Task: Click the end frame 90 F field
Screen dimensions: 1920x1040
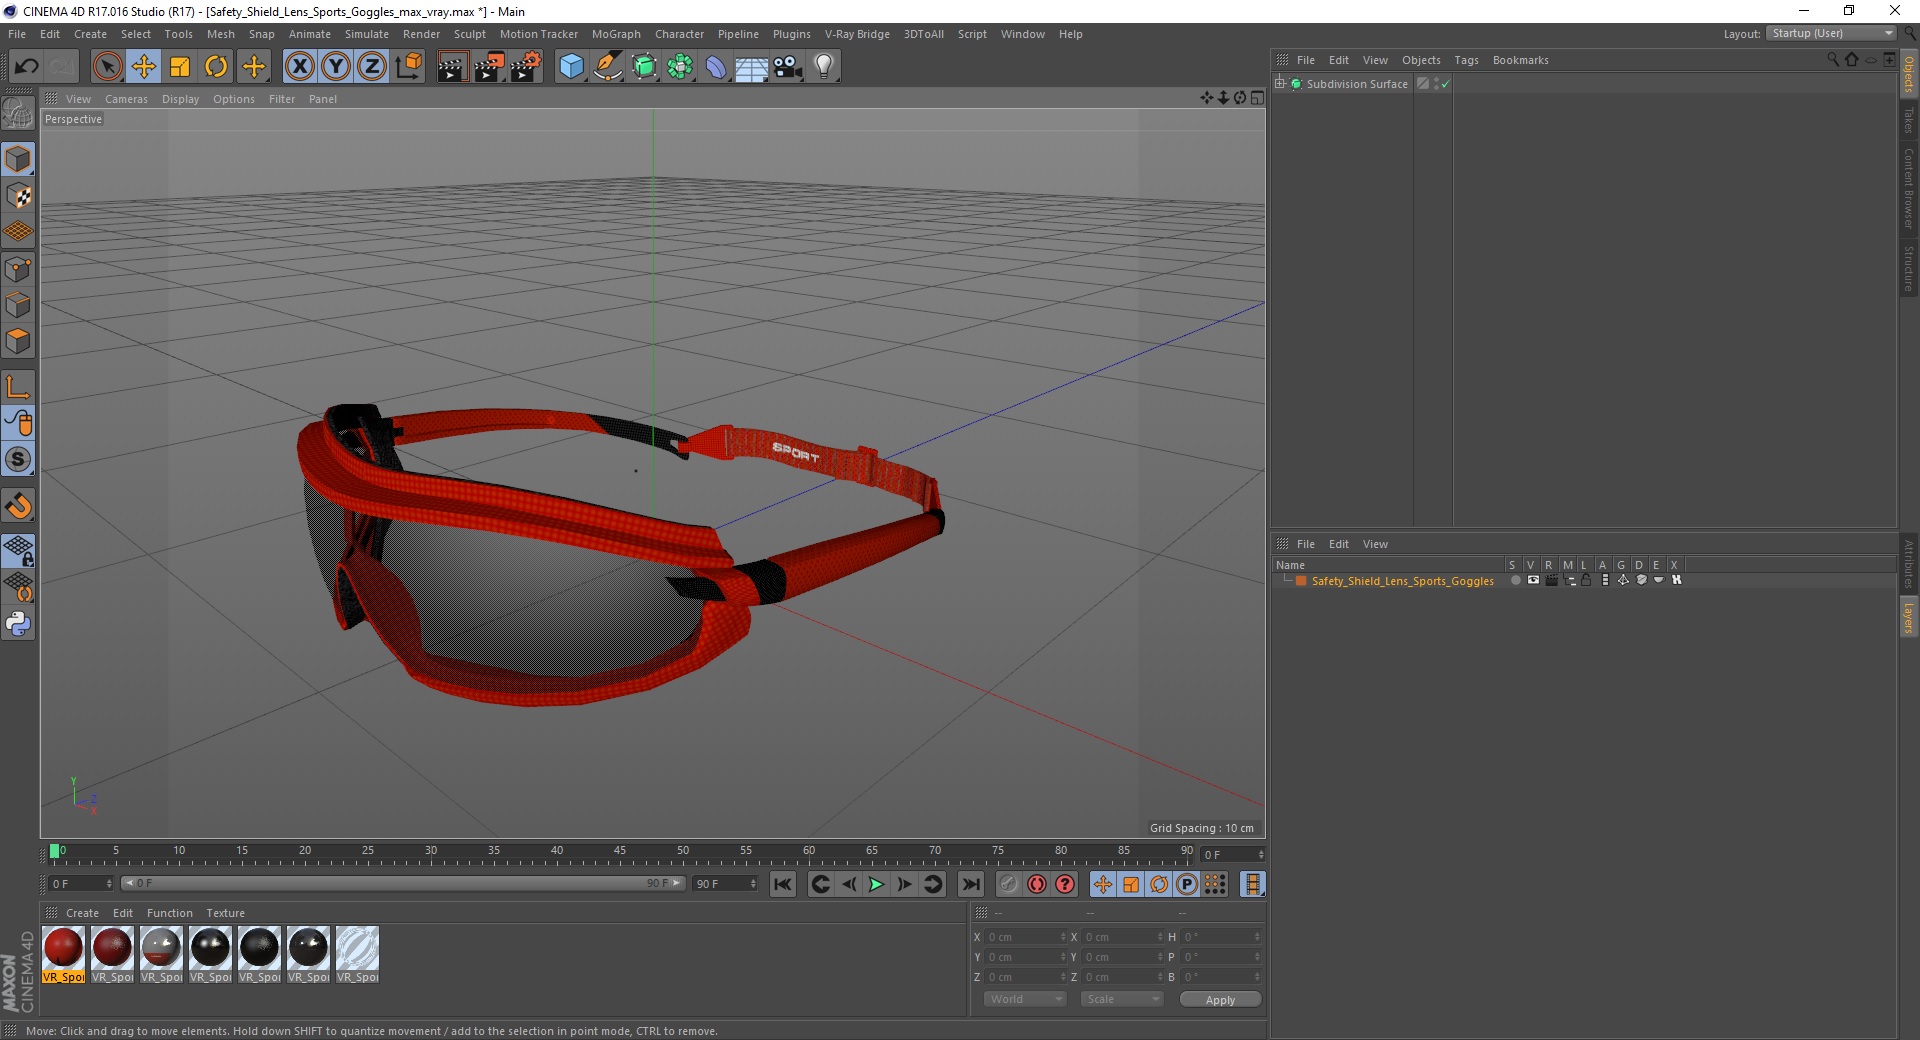Action: 726,884
